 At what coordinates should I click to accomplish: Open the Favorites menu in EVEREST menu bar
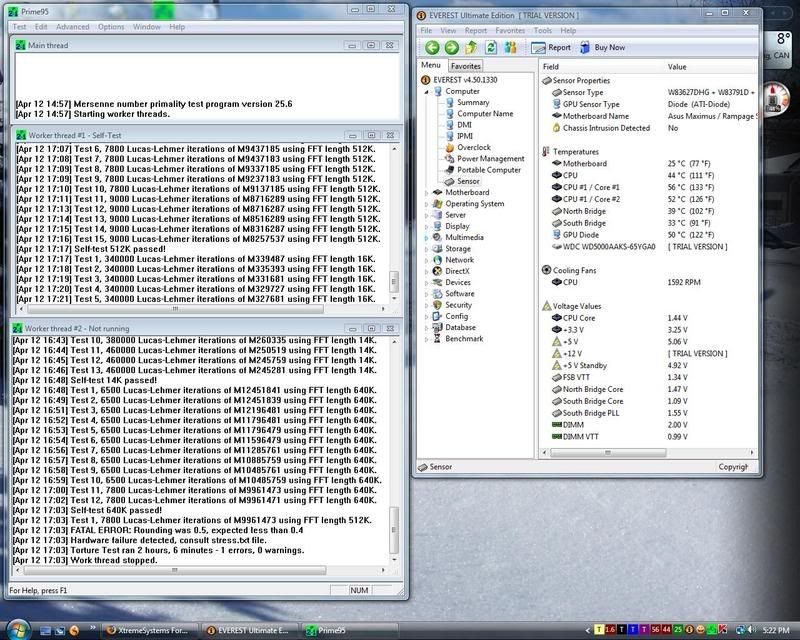coord(510,31)
